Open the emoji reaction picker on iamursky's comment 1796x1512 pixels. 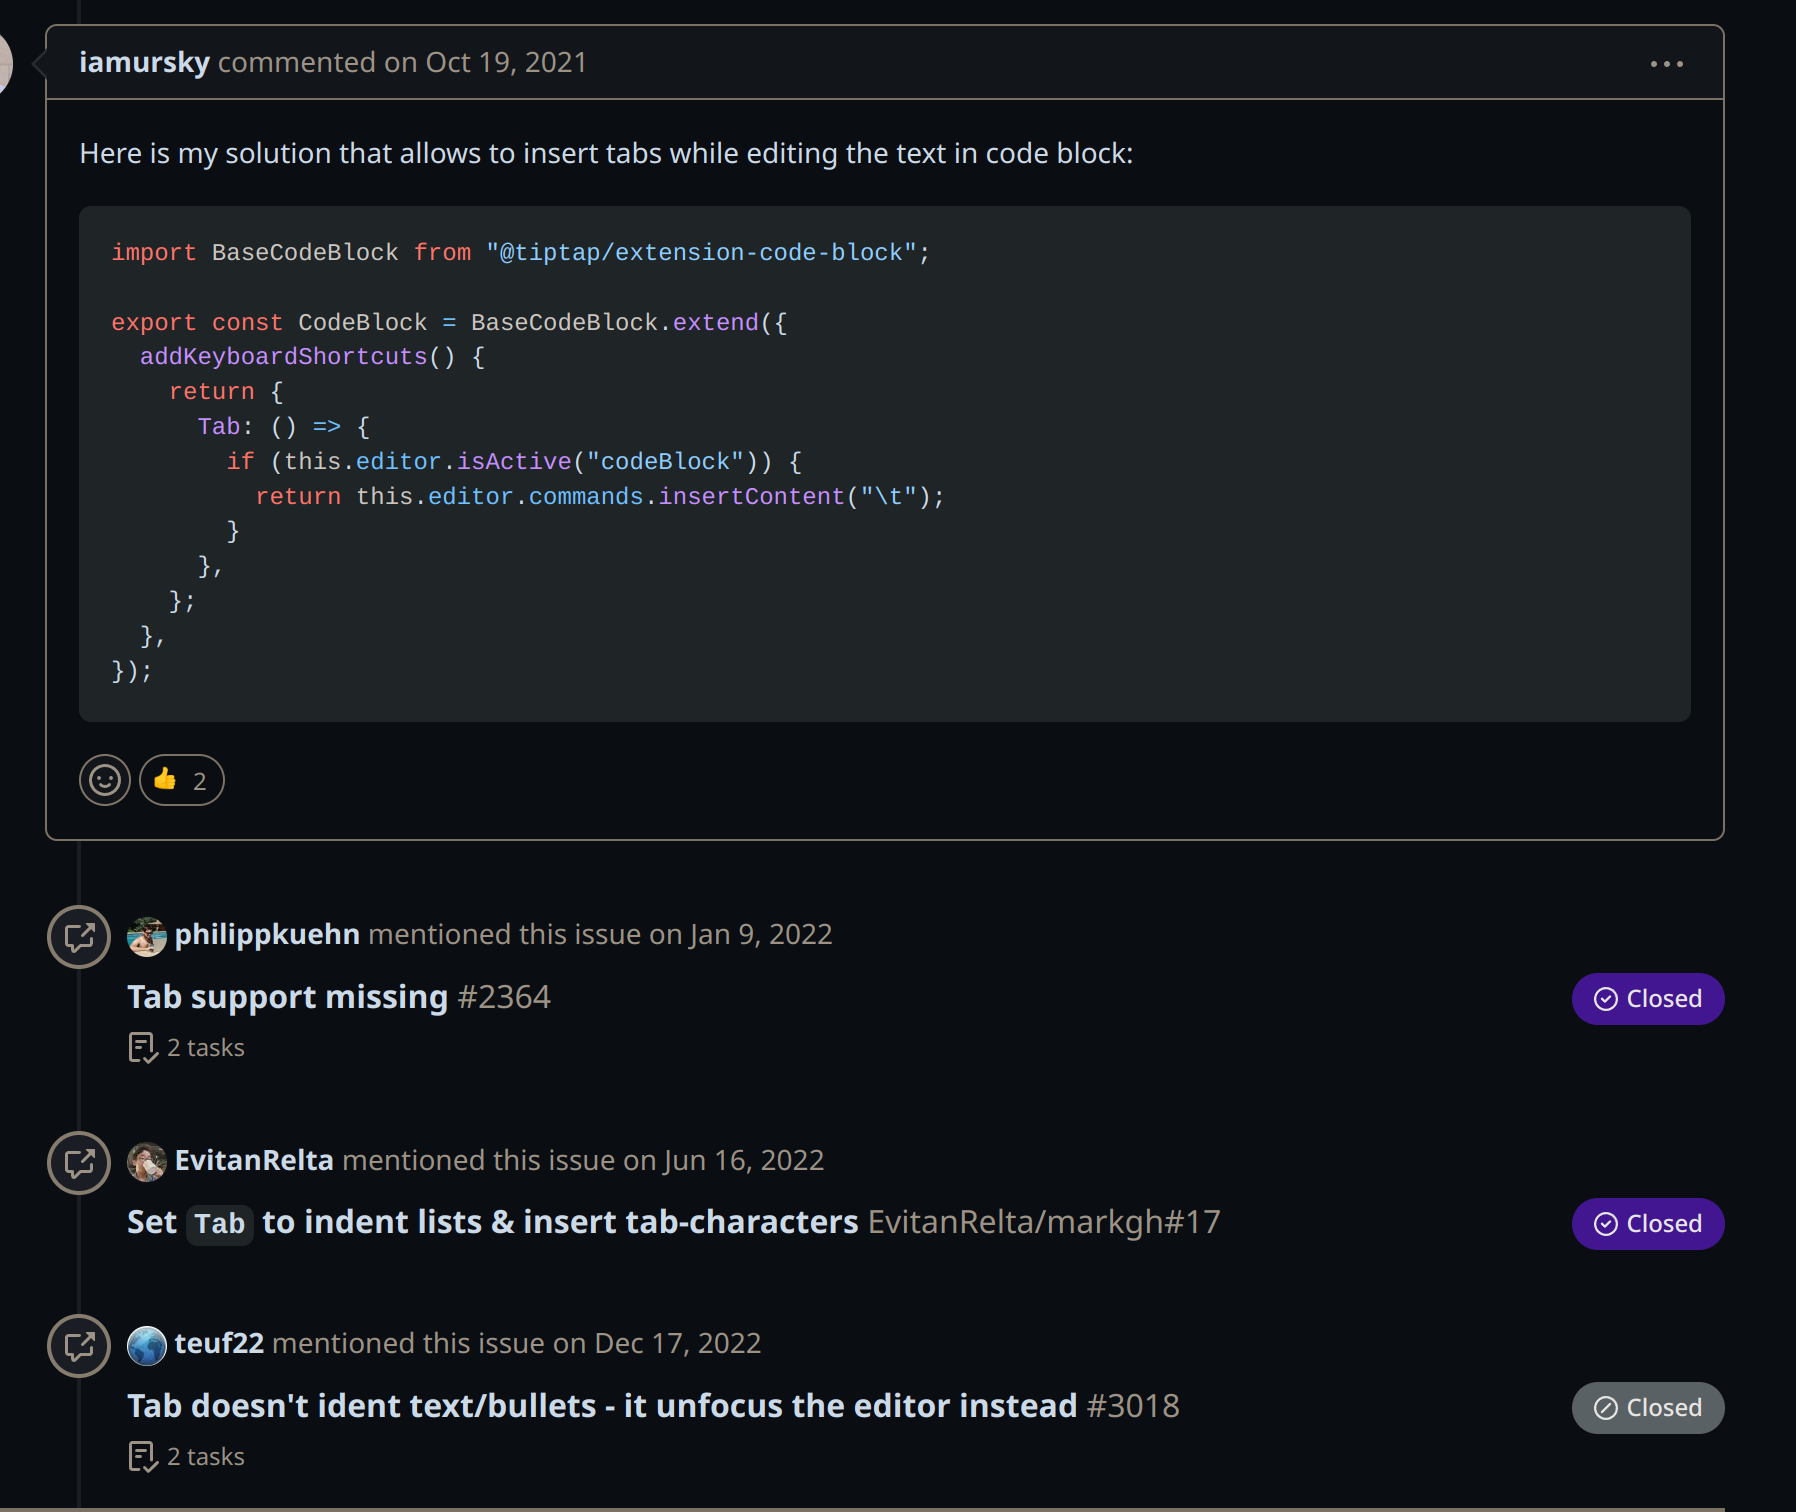[104, 780]
